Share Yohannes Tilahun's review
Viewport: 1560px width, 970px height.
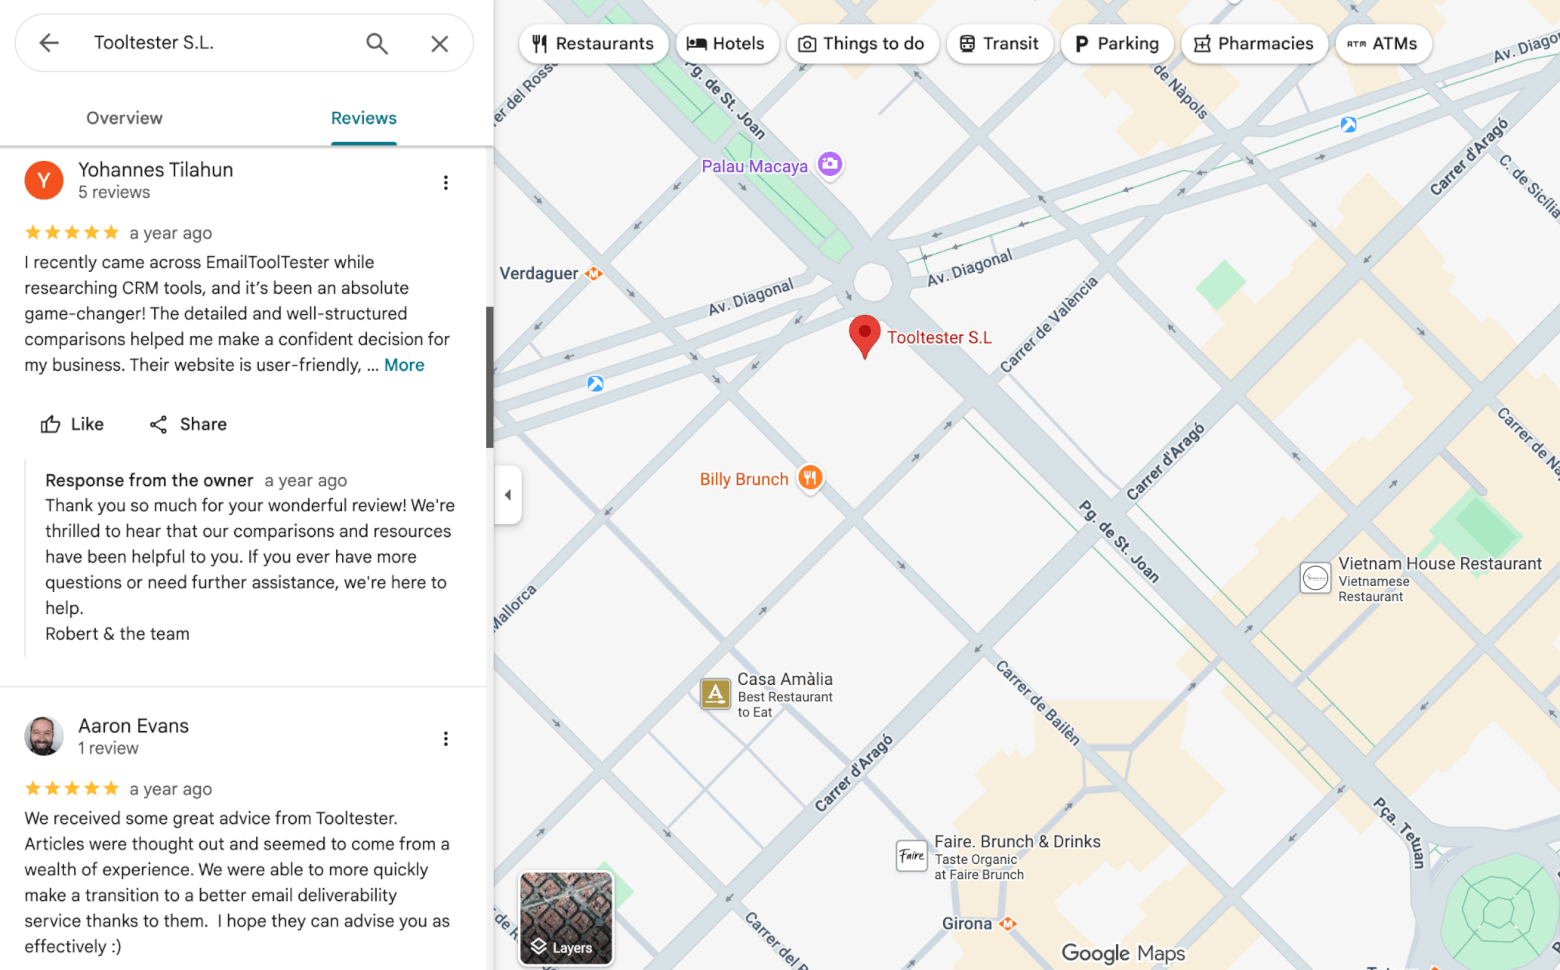(x=187, y=424)
